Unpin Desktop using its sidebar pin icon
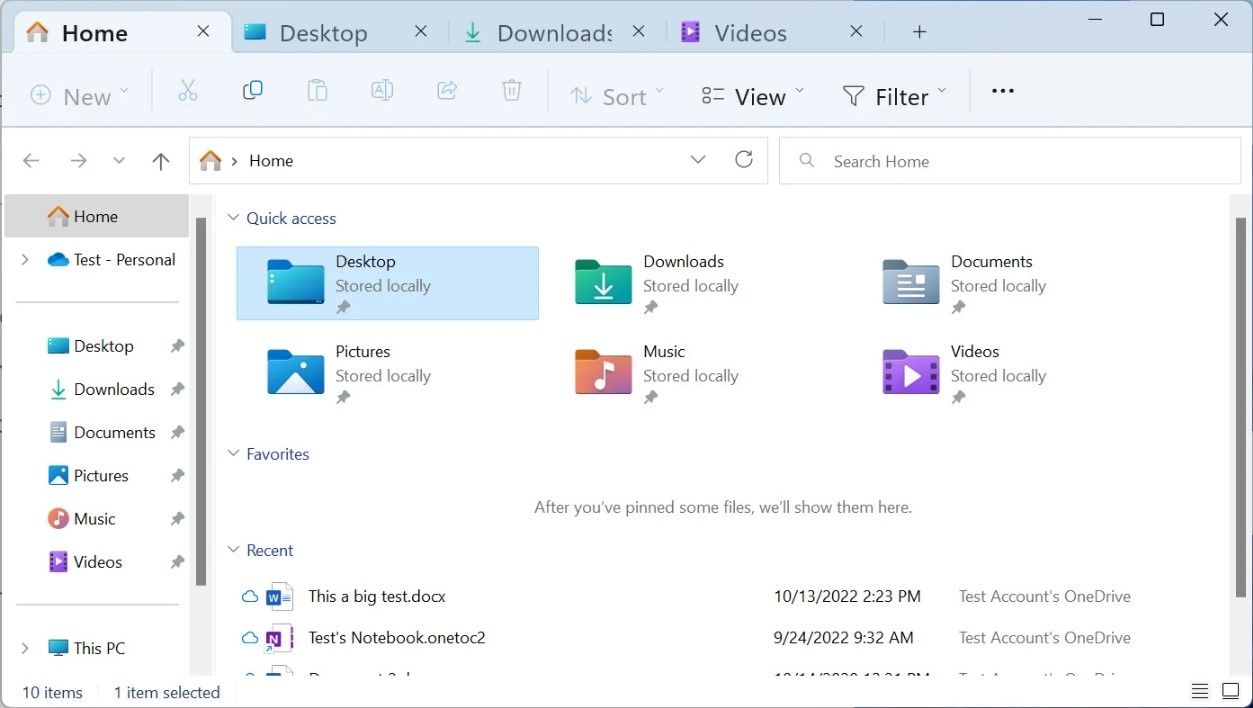The image size is (1253, 708). click(177, 346)
